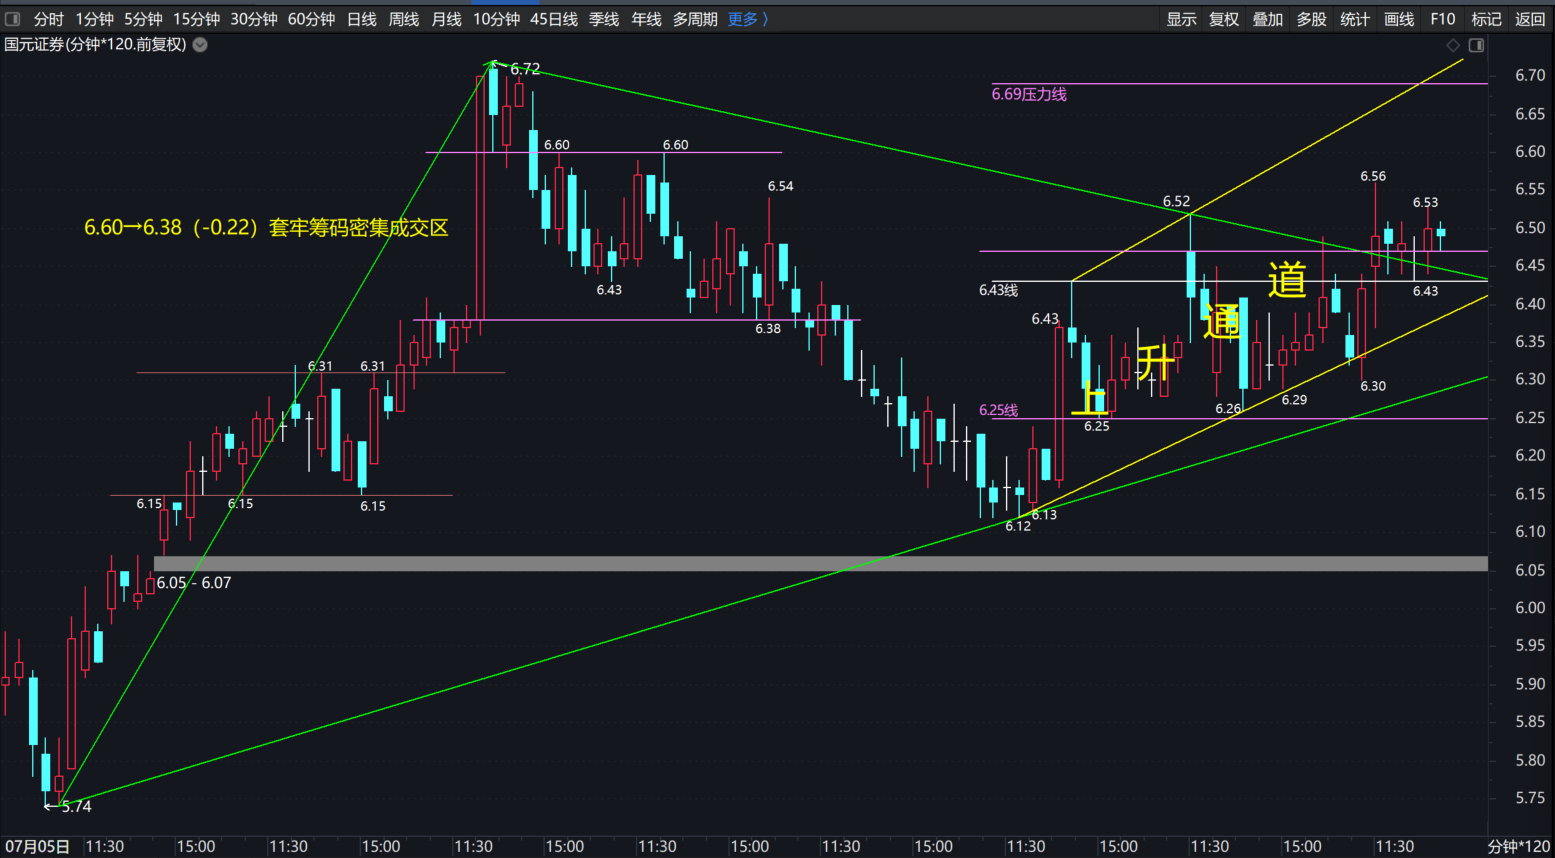Screen dimensions: 1555x858
Task: Open the 显示 menu
Action: pyautogui.click(x=1181, y=19)
